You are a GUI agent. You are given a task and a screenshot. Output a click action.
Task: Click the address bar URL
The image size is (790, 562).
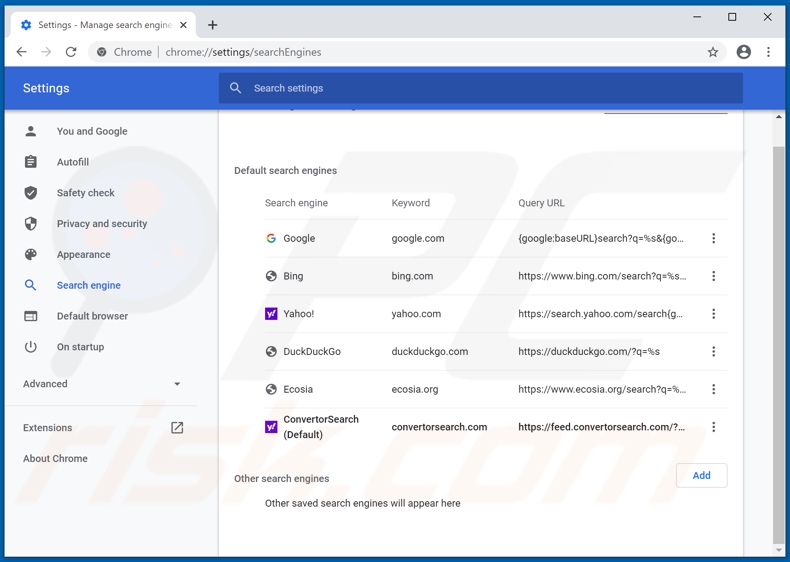pyautogui.click(x=243, y=52)
